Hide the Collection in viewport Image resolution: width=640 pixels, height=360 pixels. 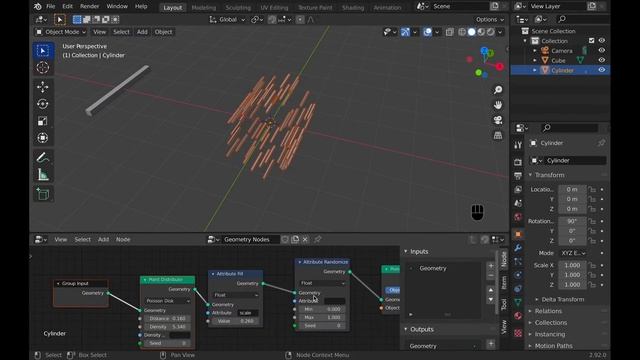[602, 40]
